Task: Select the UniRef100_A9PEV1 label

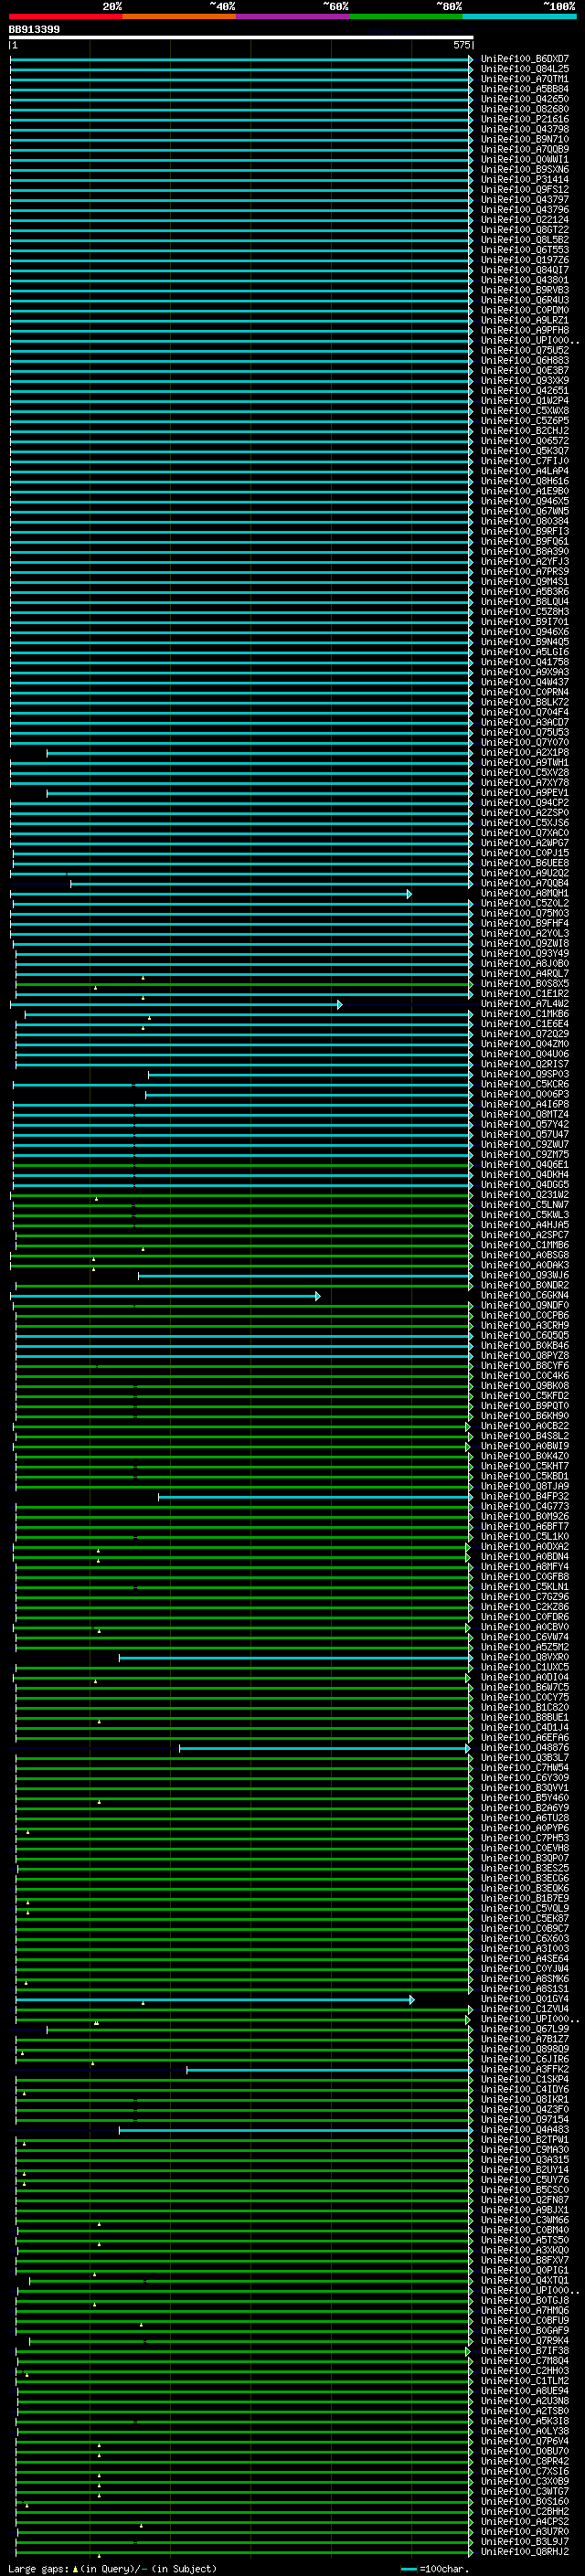Action: 525,793
